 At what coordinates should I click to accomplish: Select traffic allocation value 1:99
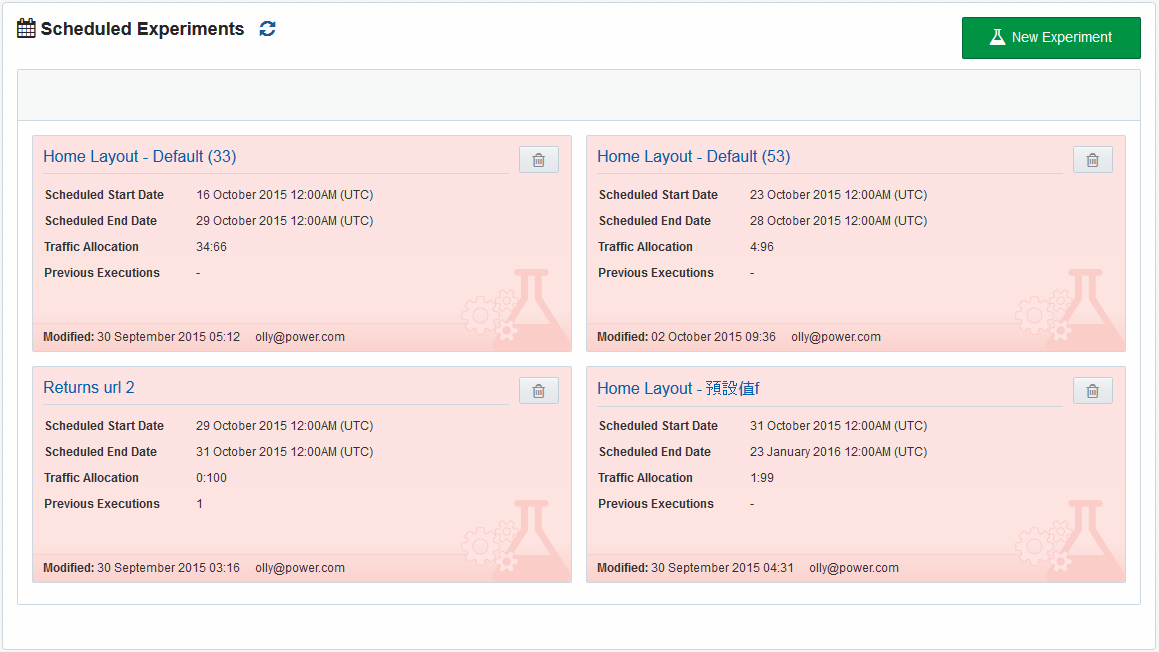[762, 478]
